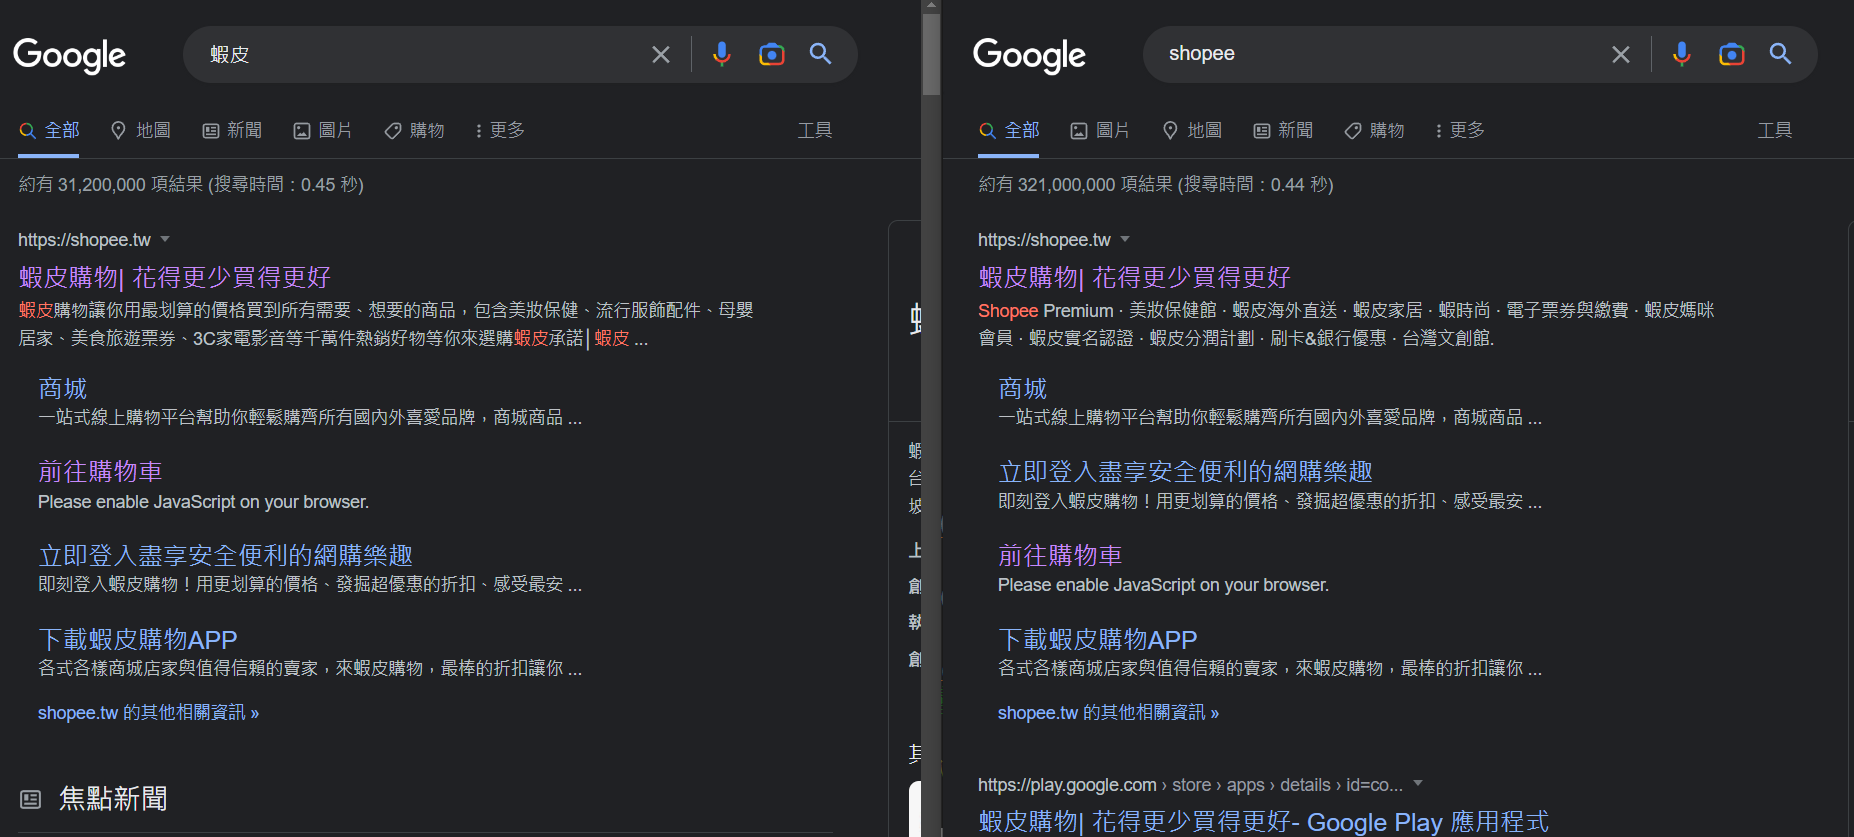Open 蝦皮購物 main result in left window
The height and width of the screenshot is (837, 1854).
tap(174, 277)
